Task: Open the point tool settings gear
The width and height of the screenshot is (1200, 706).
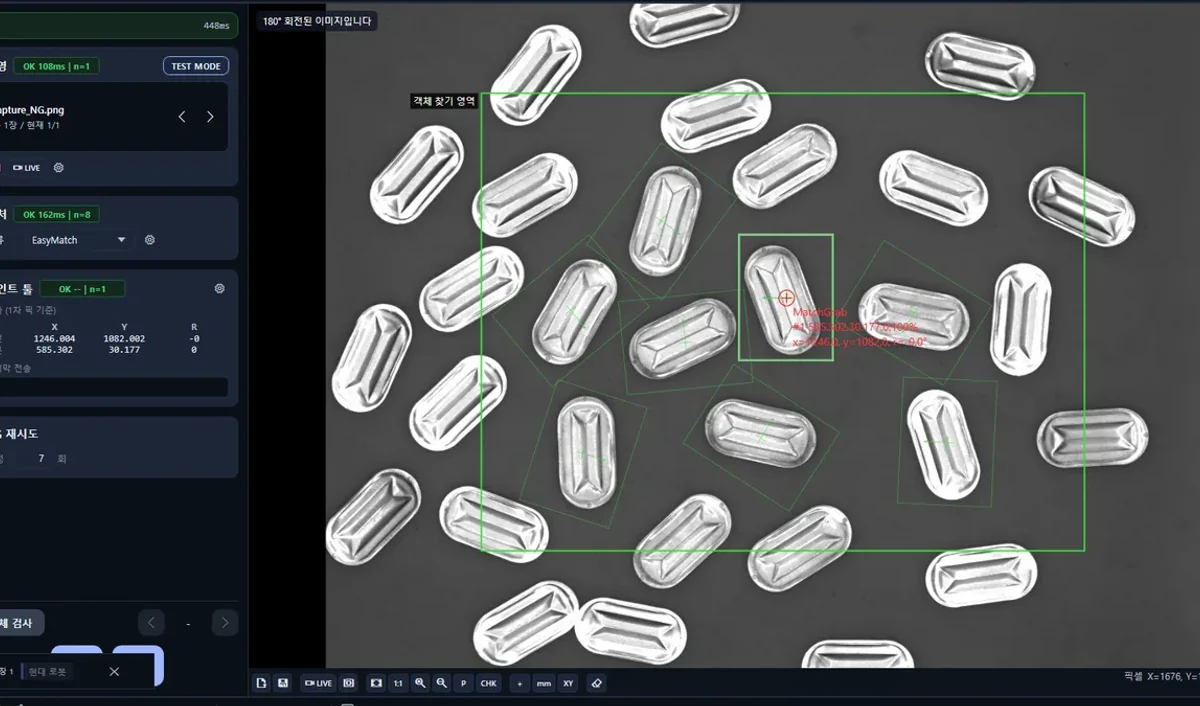Action: coord(220,289)
